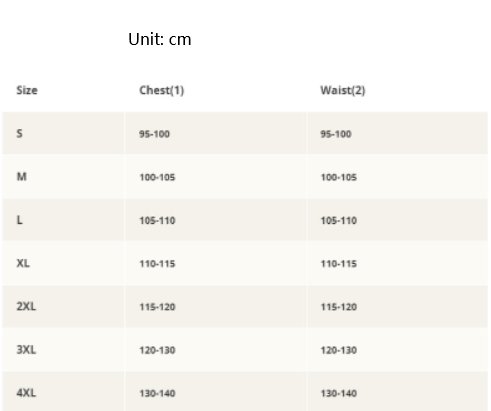Select the L size row label
The height and width of the screenshot is (411, 491).
[x=20, y=220]
